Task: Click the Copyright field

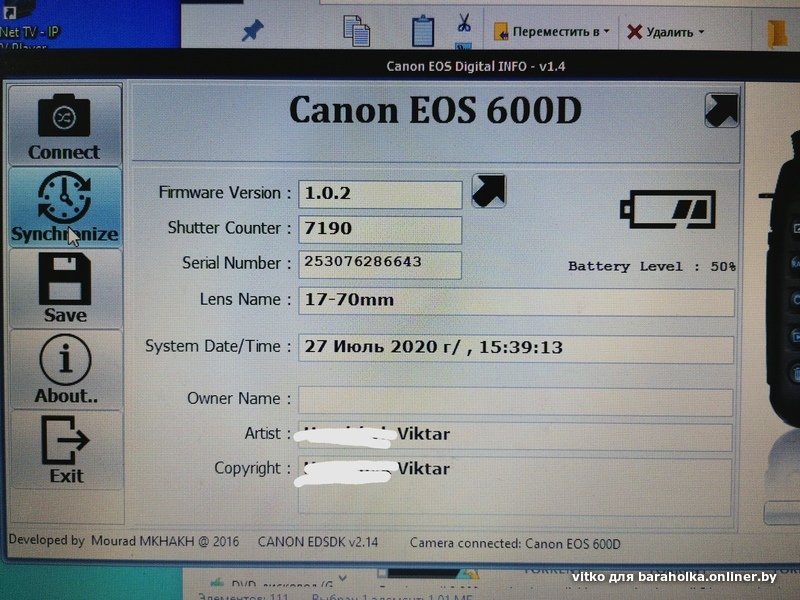Action: click(x=515, y=487)
